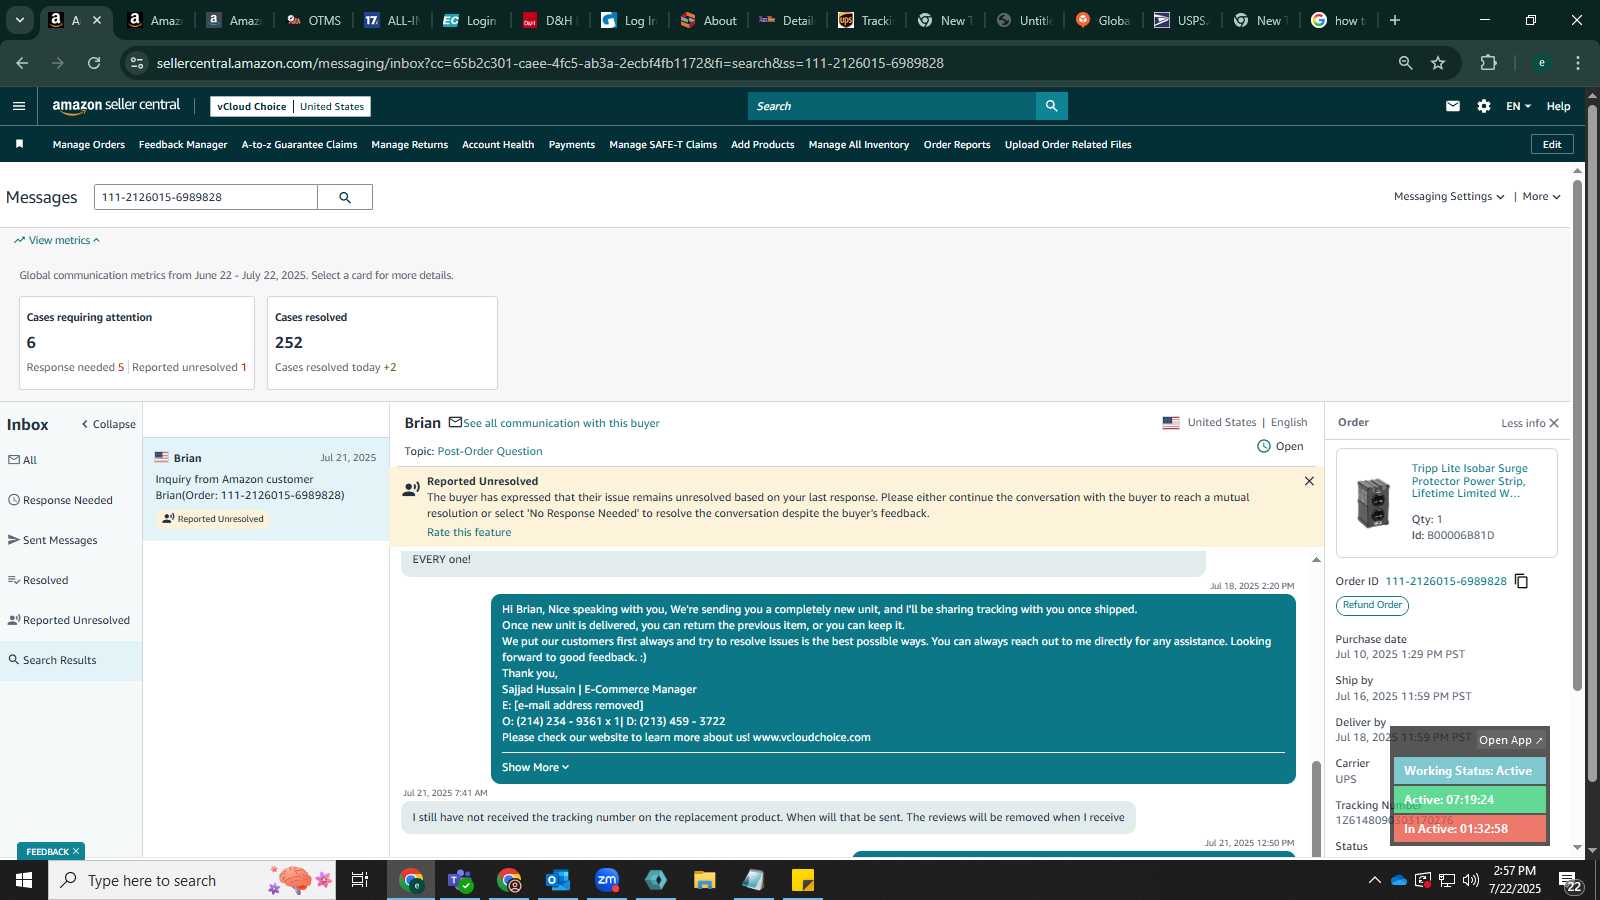
Task: Open the tab search dropdown arrow
Action: click(x=19, y=20)
